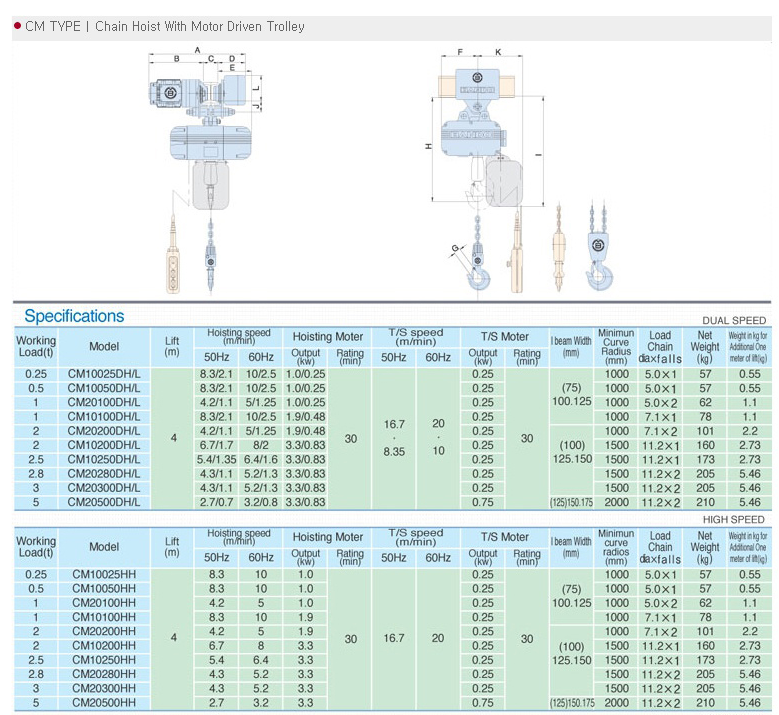Click model CM20100HH cell
Viewport: 779px width, 715px height.
tap(104, 603)
